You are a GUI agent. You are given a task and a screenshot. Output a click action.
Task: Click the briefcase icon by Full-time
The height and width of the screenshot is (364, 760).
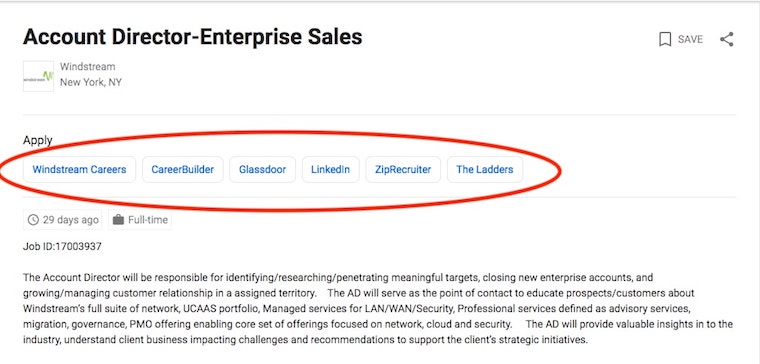click(118, 220)
